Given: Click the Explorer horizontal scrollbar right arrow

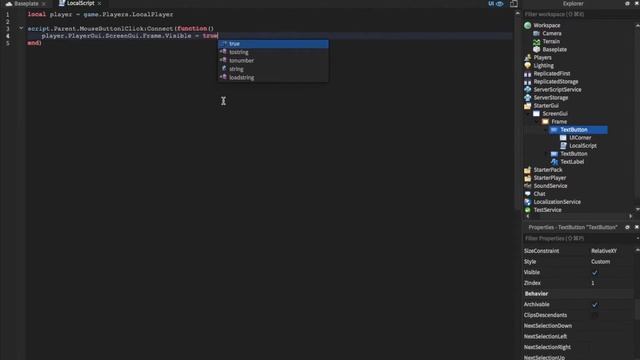Looking at the screenshot, I should 631,216.
